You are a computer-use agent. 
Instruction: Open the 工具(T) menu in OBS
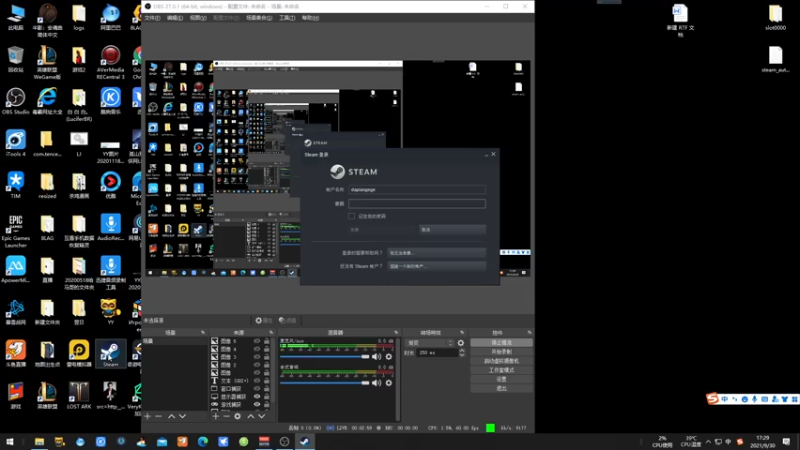(x=287, y=18)
